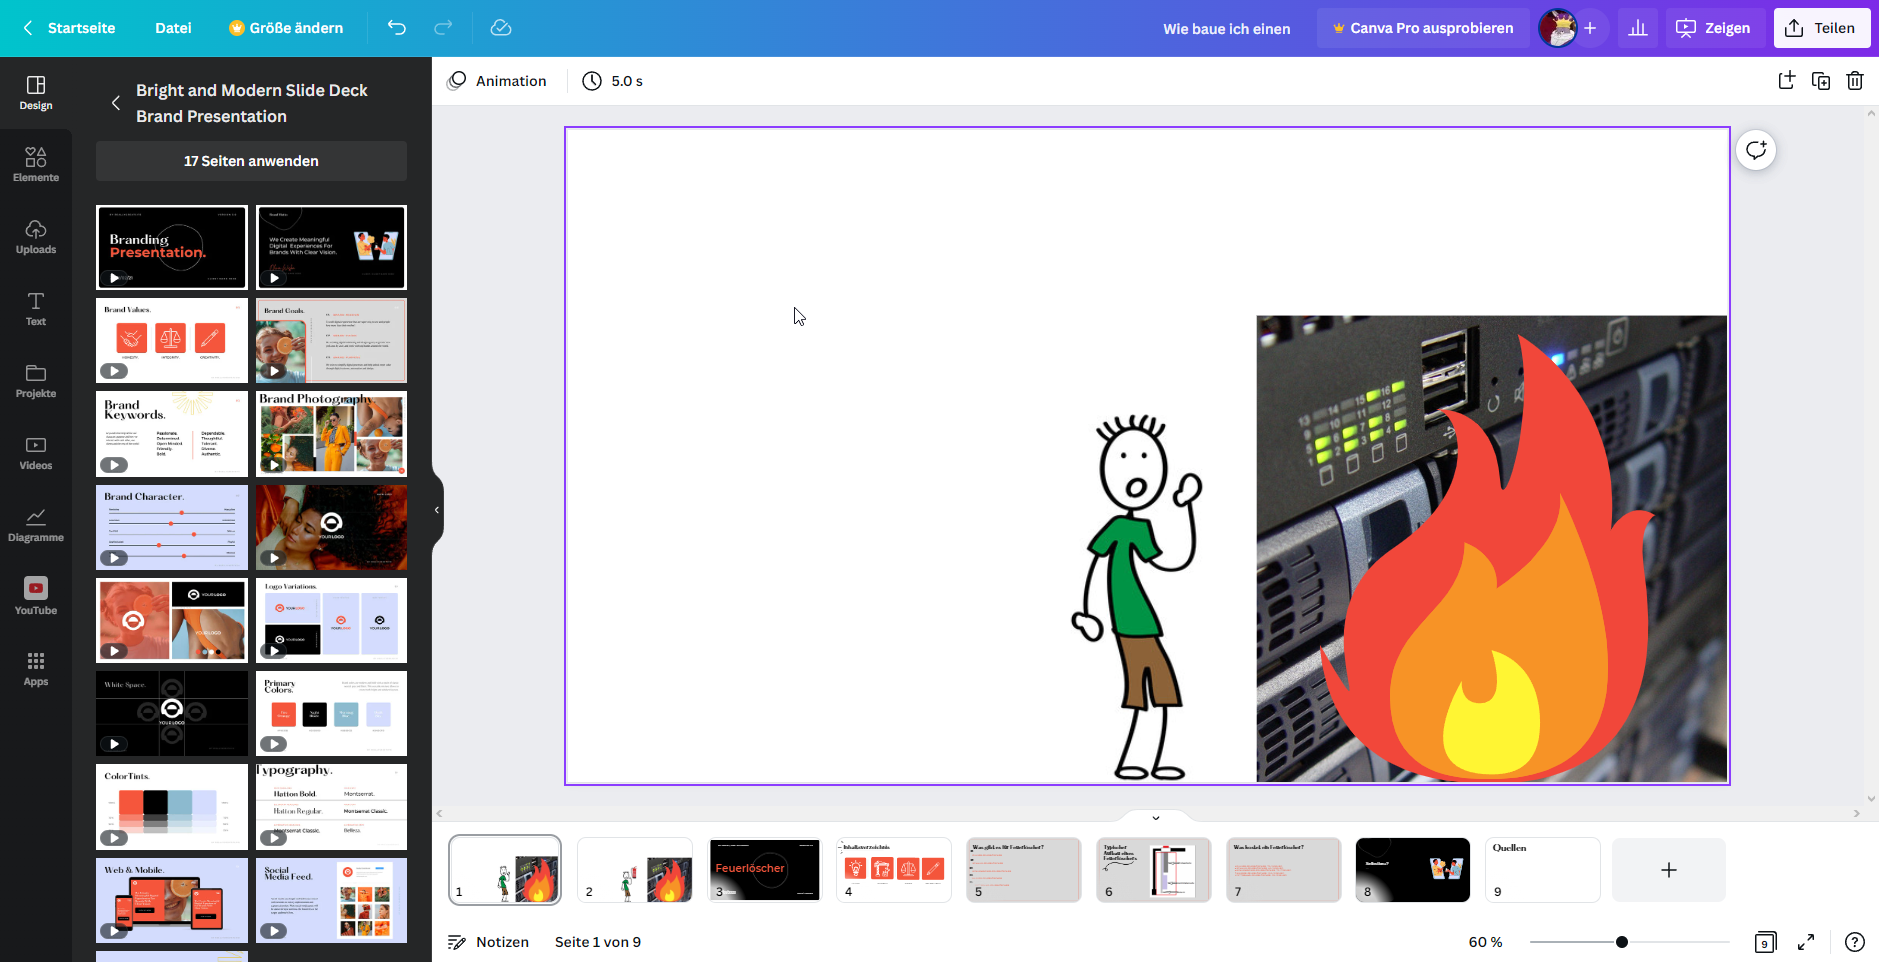Click the undo arrow icon

[x=397, y=28]
